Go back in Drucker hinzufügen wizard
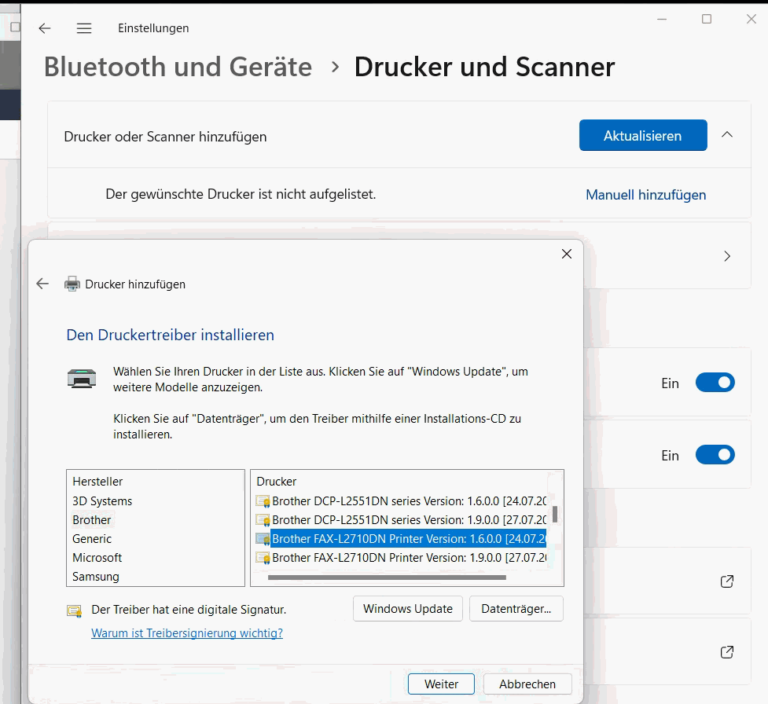 (43, 284)
